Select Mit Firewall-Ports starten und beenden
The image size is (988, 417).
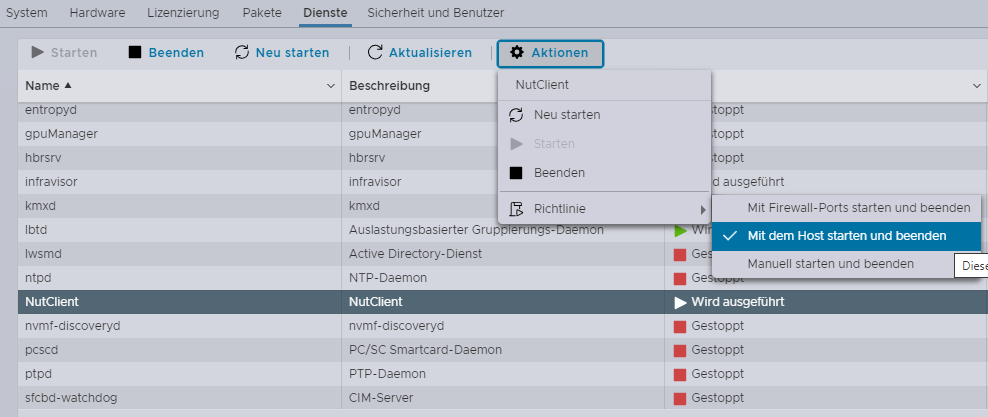[x=846, y=208]
